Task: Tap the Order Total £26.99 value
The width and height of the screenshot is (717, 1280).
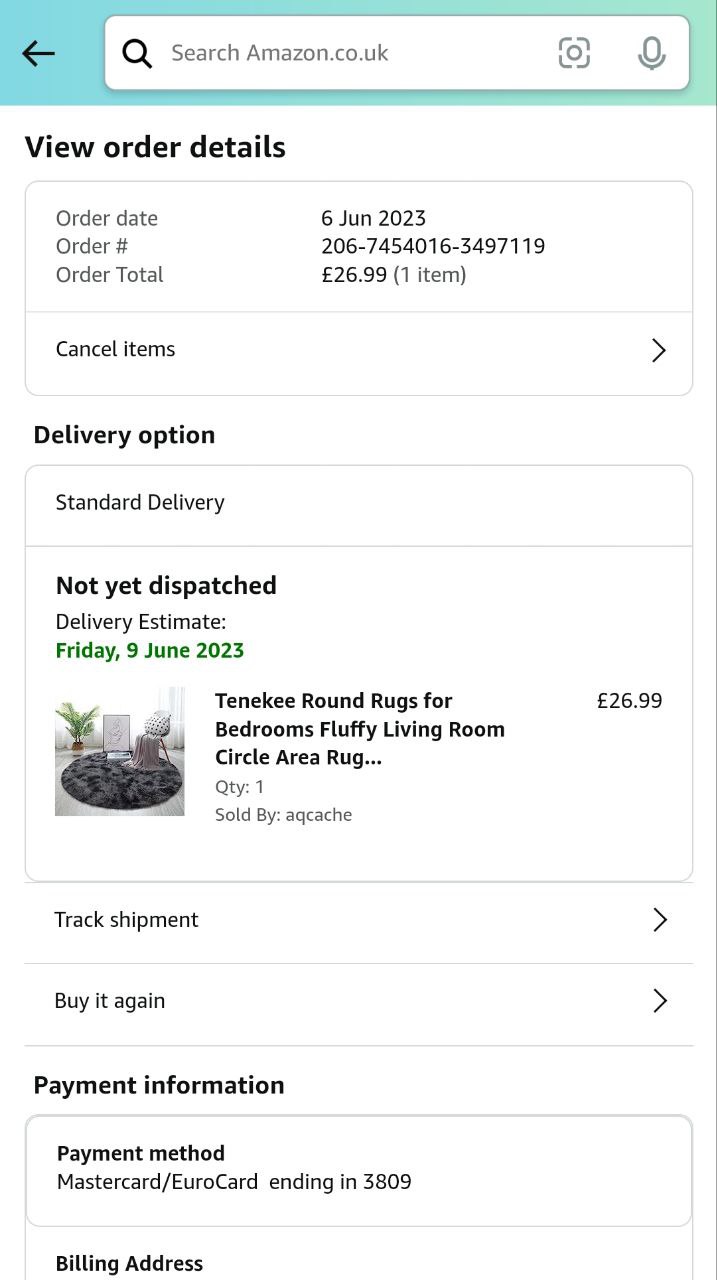Action: click(x=354, y=275)
